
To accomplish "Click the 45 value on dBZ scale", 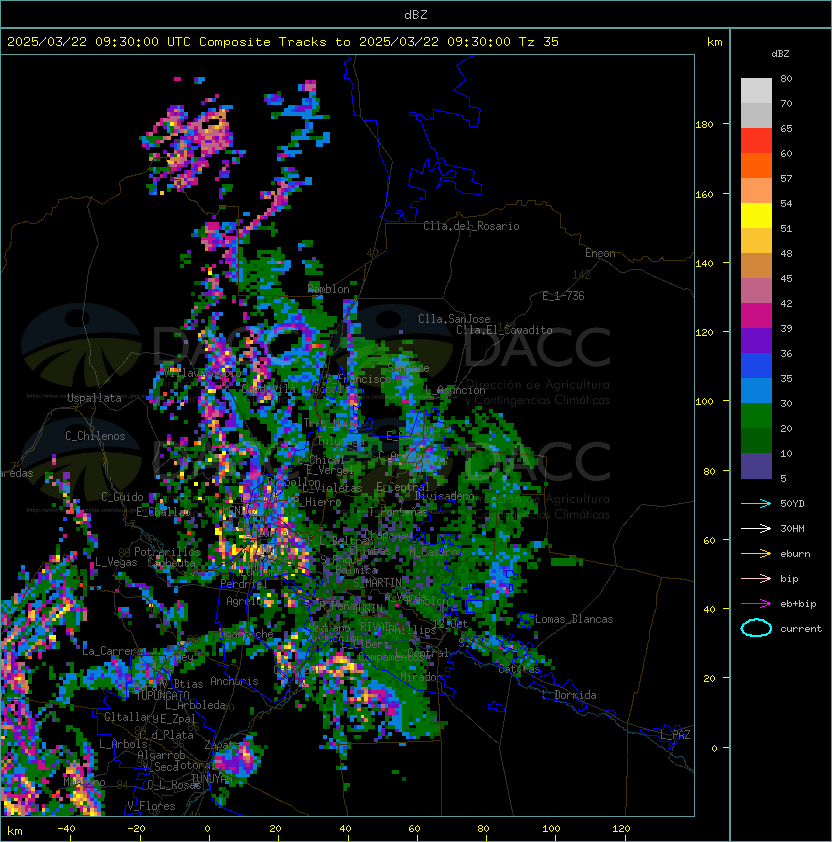I will point(786,278).
